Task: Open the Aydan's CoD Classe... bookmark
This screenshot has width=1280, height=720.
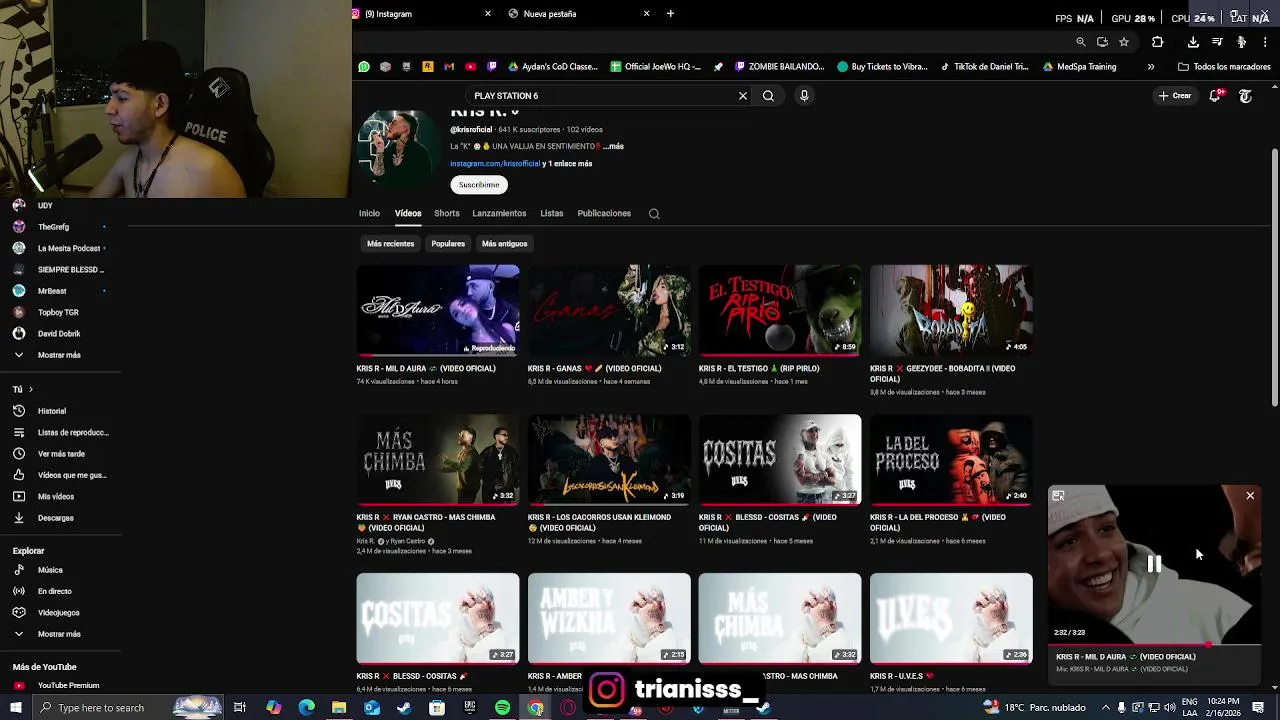Action: click(x=553, y=67)
